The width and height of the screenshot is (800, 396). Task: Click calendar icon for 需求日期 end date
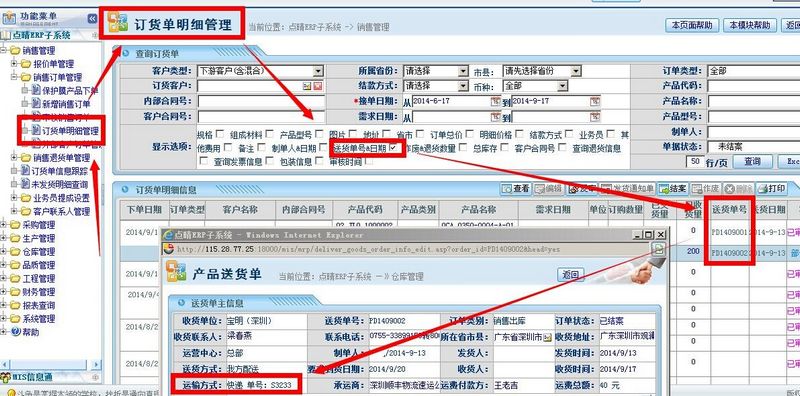pyautogui.click(x=595, y=117)
